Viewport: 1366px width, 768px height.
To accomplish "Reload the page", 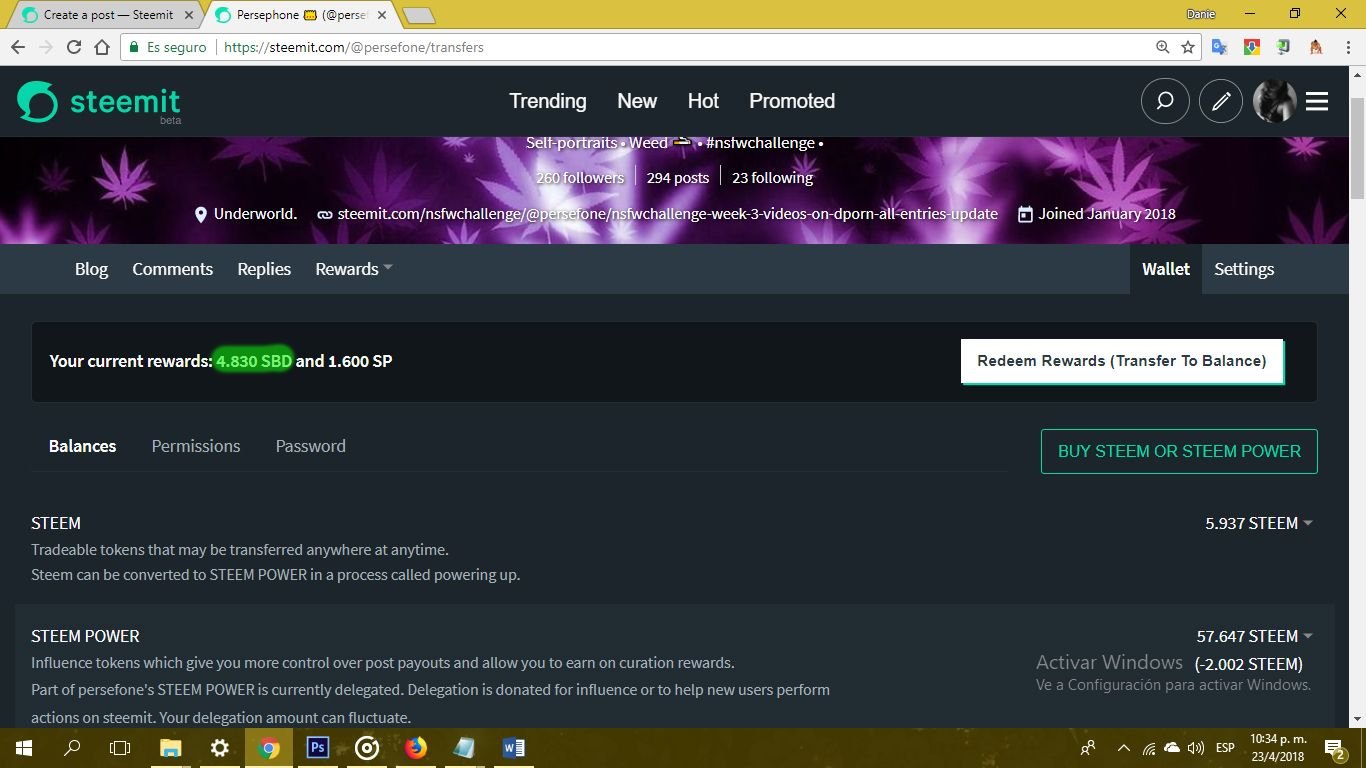I will point(73,47).
